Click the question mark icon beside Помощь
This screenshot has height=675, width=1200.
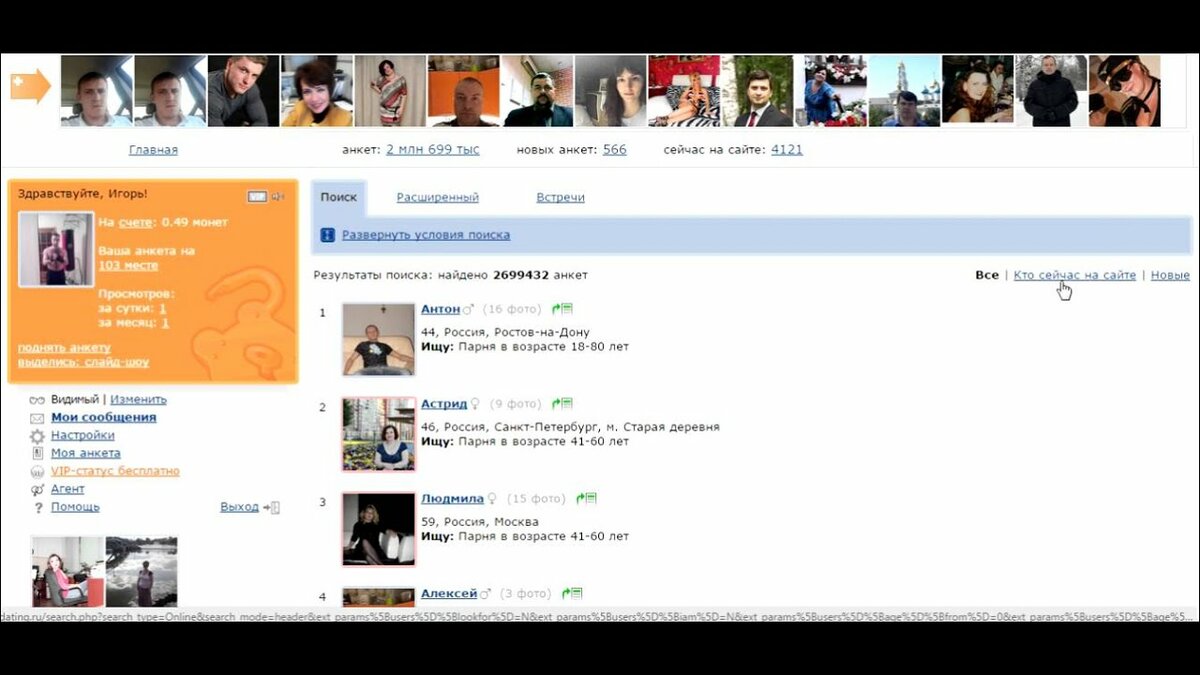(38, 508)
